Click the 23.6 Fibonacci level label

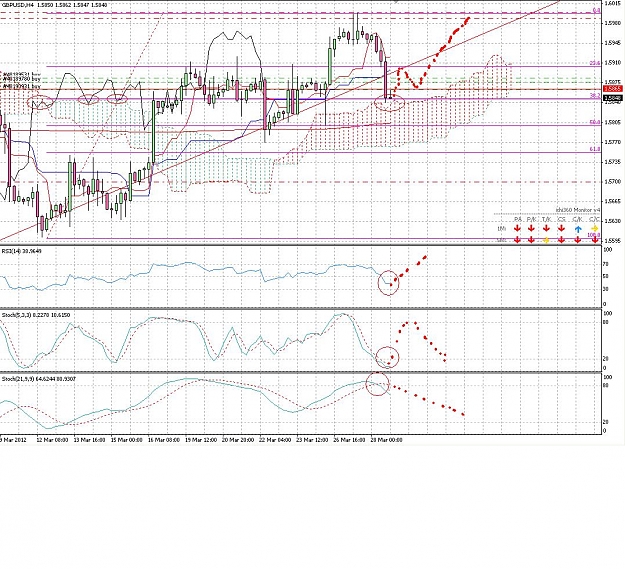click(595, 63)
